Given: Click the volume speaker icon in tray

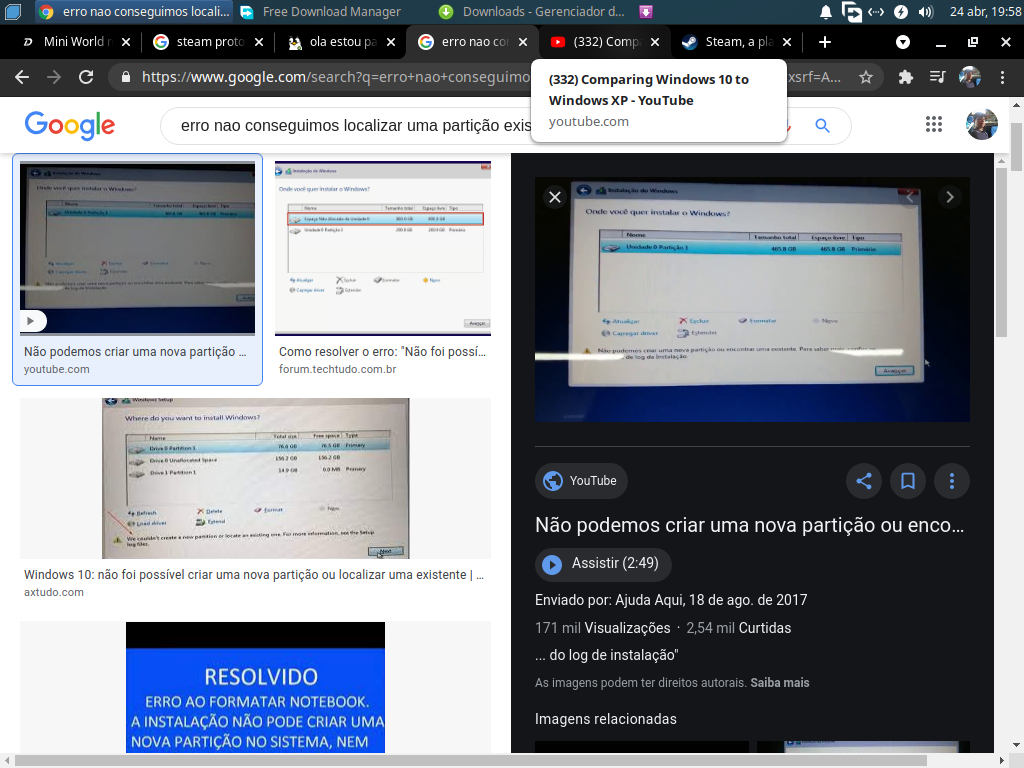Looking at the screenshot, I should coord(925,12).
